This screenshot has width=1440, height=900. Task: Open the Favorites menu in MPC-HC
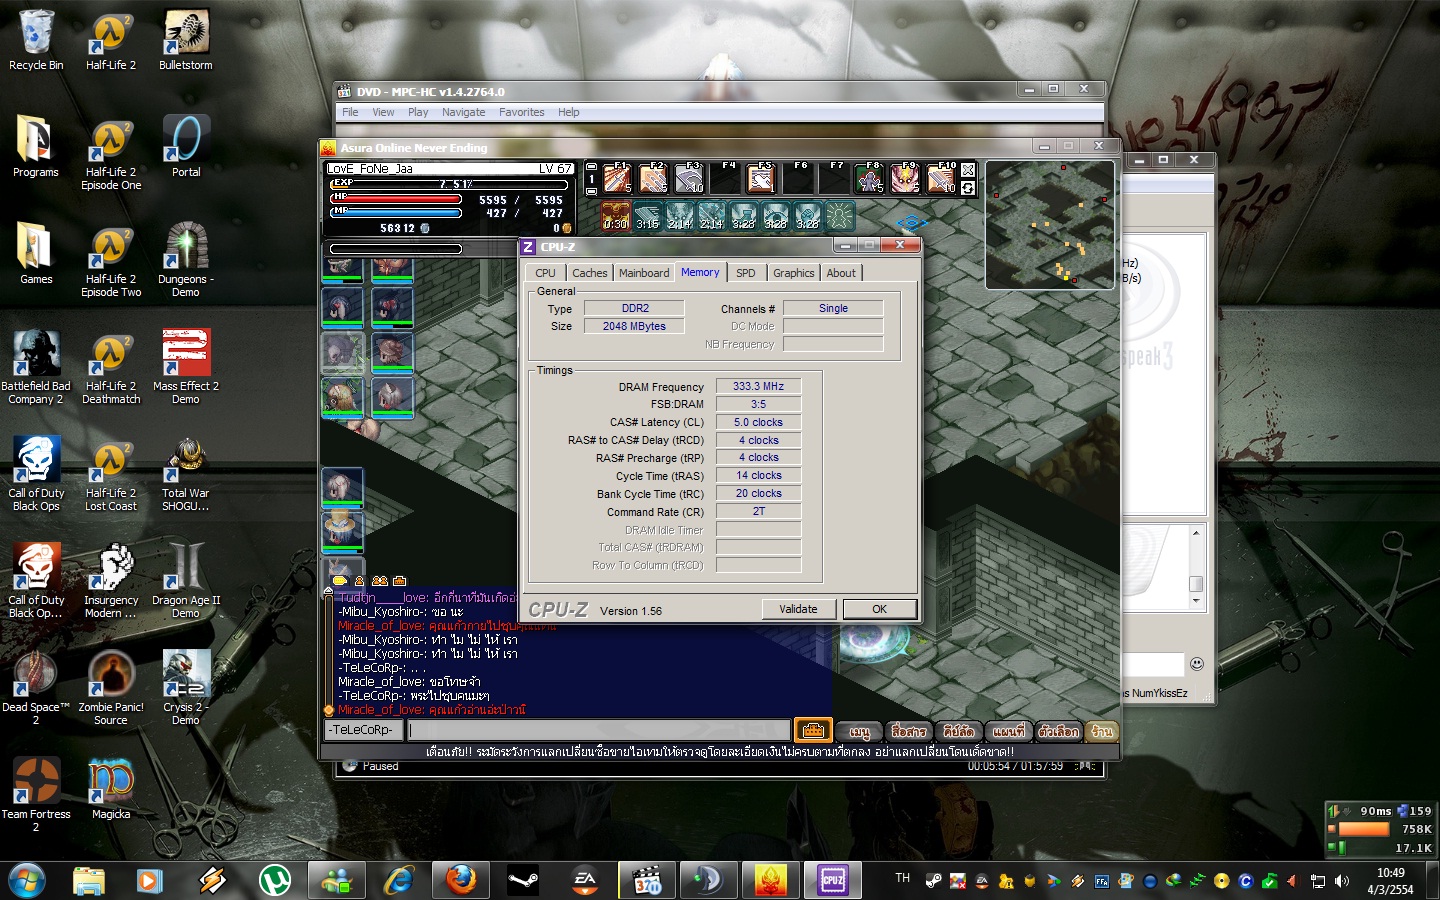(522, 112)
